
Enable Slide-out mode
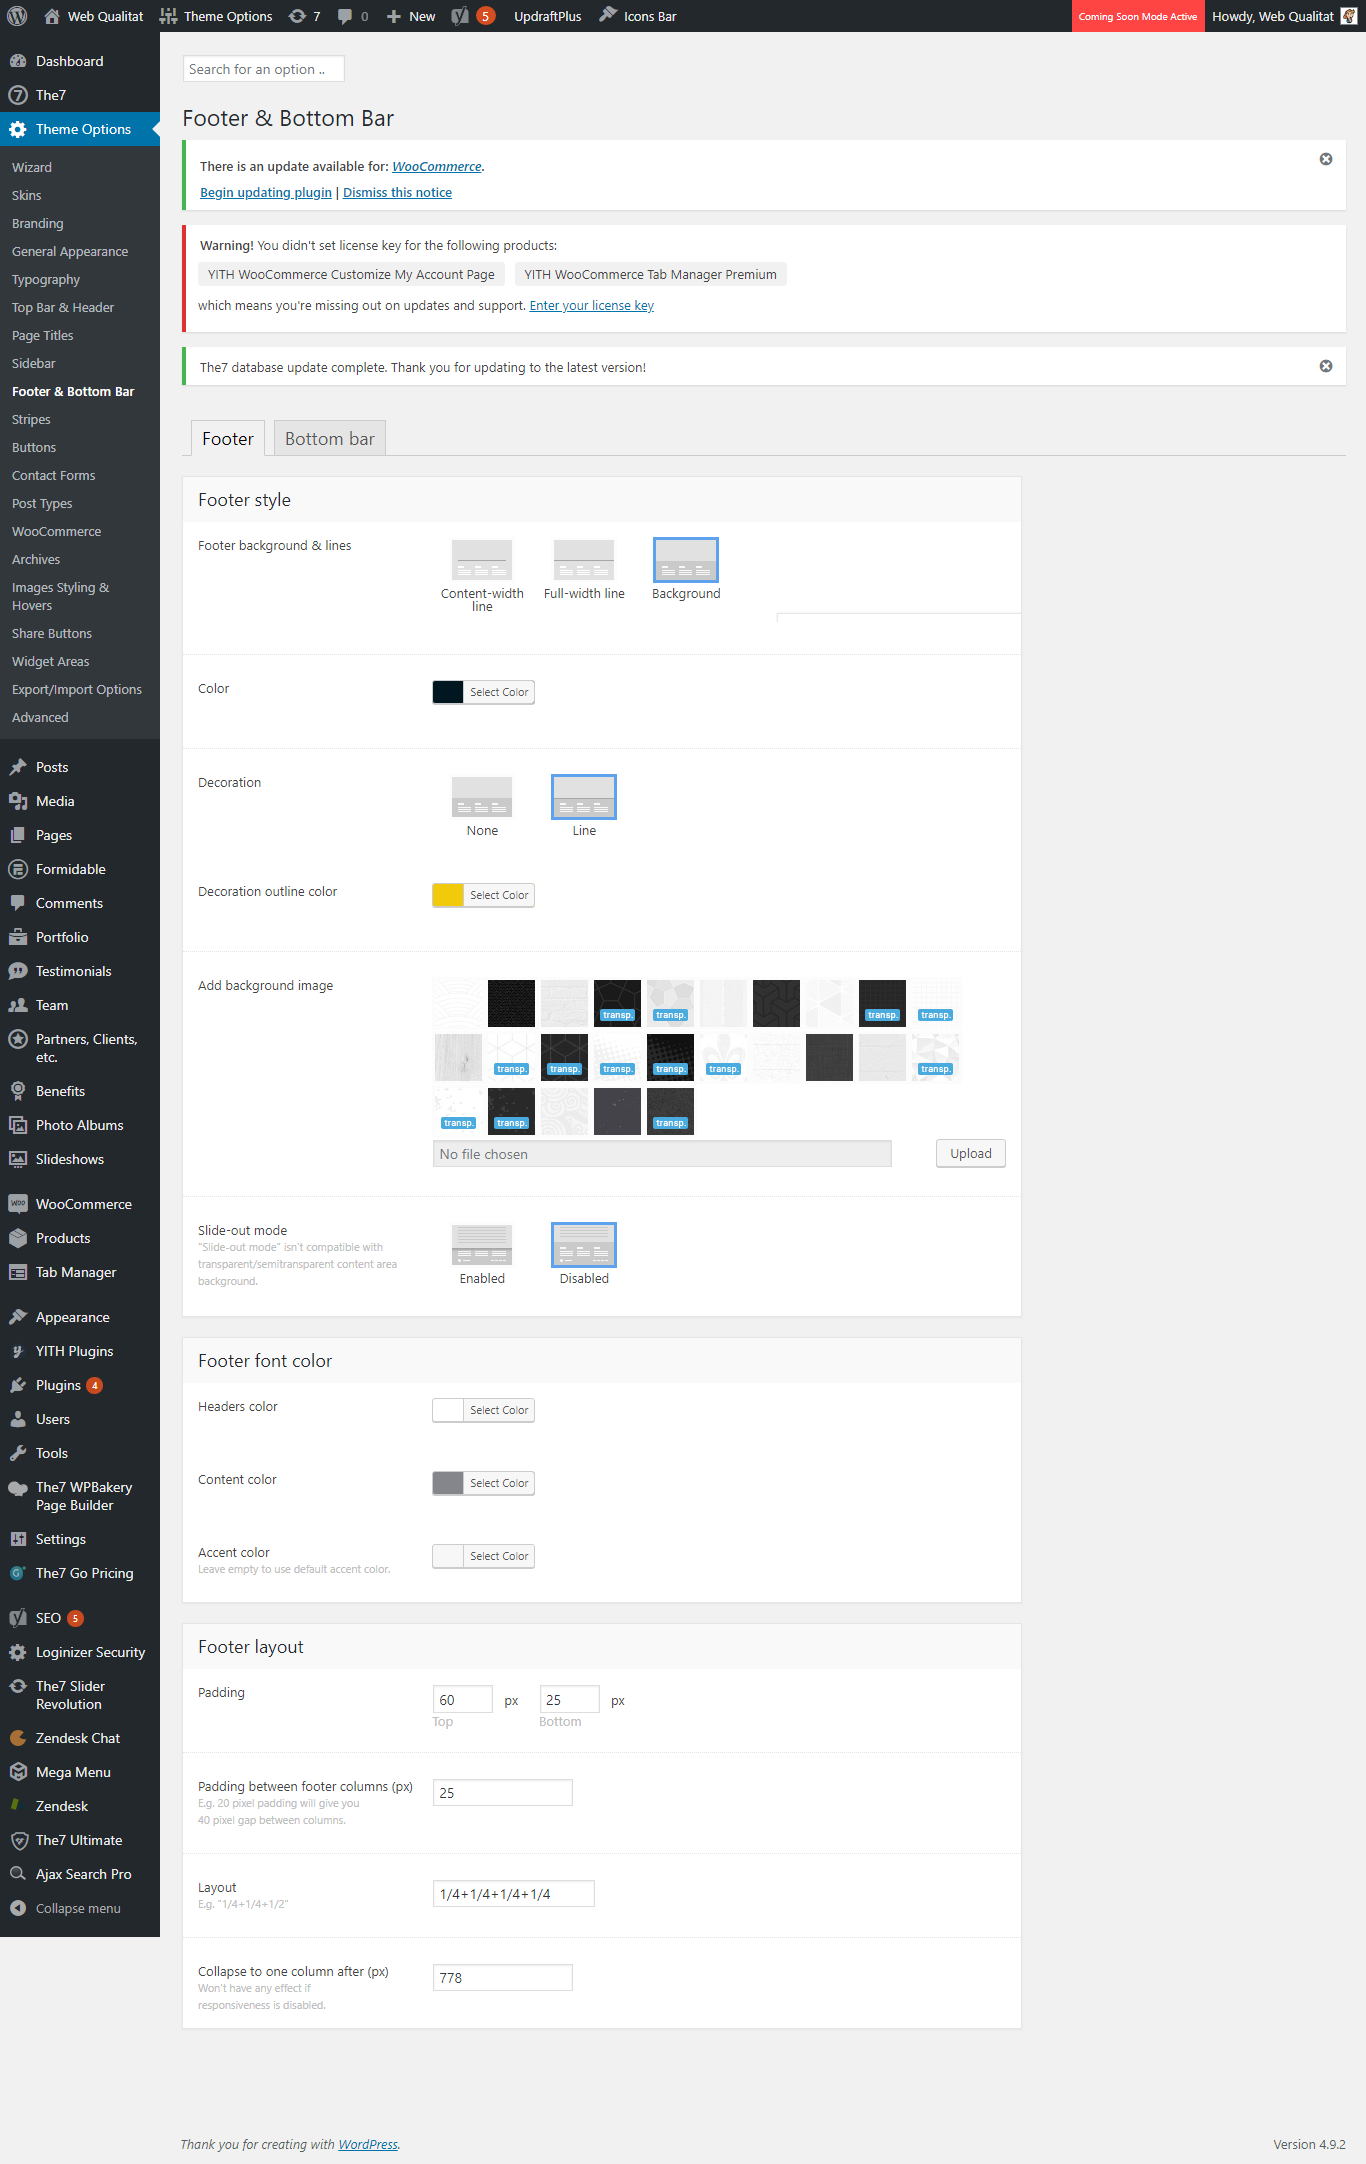coord(482,1245)
